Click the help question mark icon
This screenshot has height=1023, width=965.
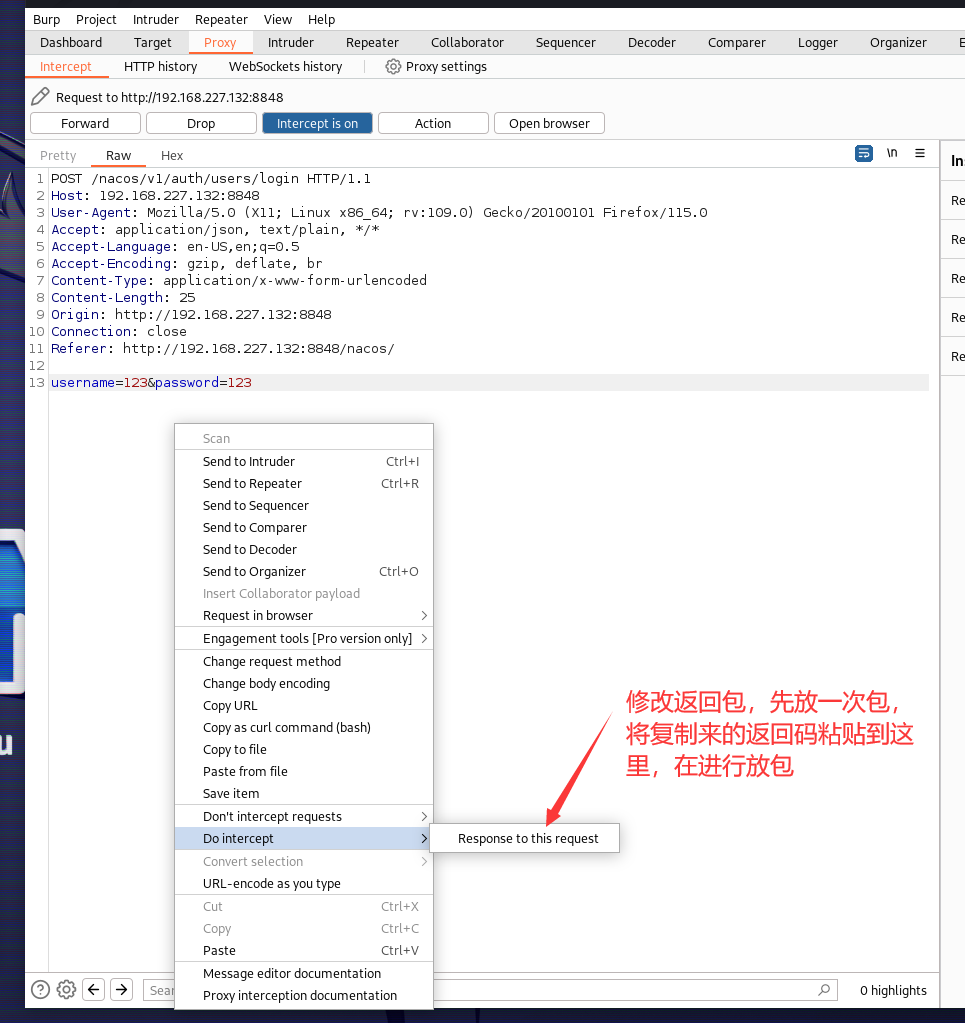[x=40, y=990]
